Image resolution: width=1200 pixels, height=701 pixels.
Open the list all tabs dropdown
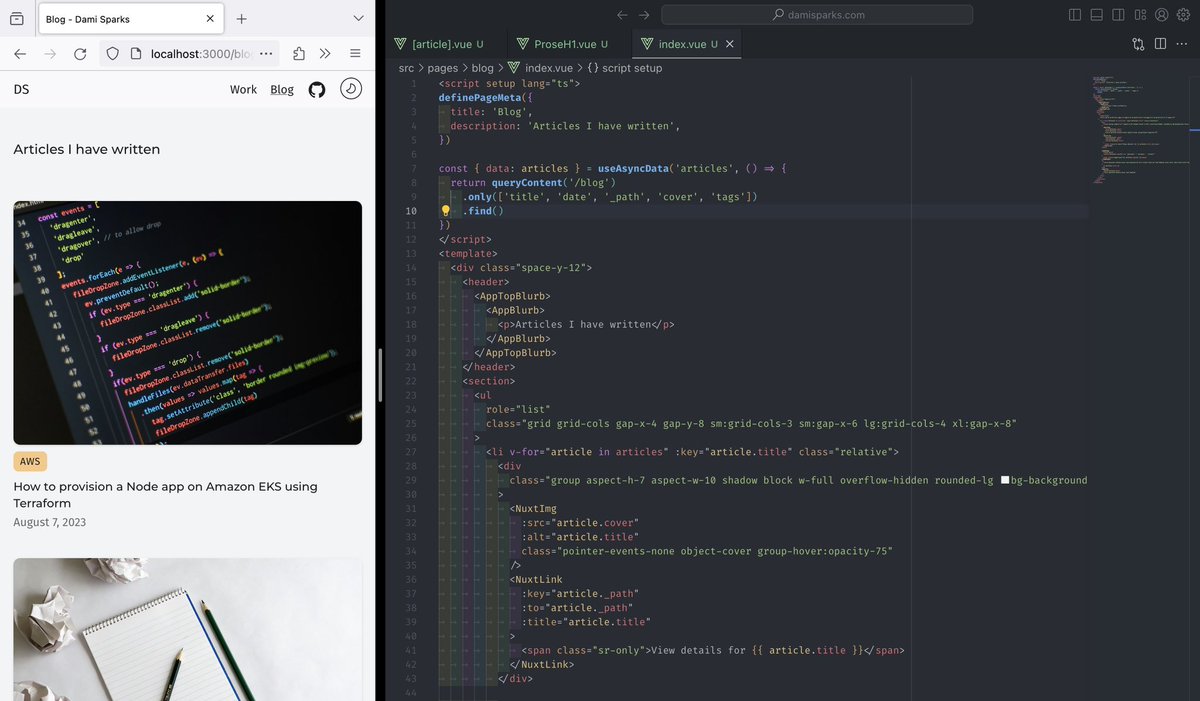pos(358,19)
